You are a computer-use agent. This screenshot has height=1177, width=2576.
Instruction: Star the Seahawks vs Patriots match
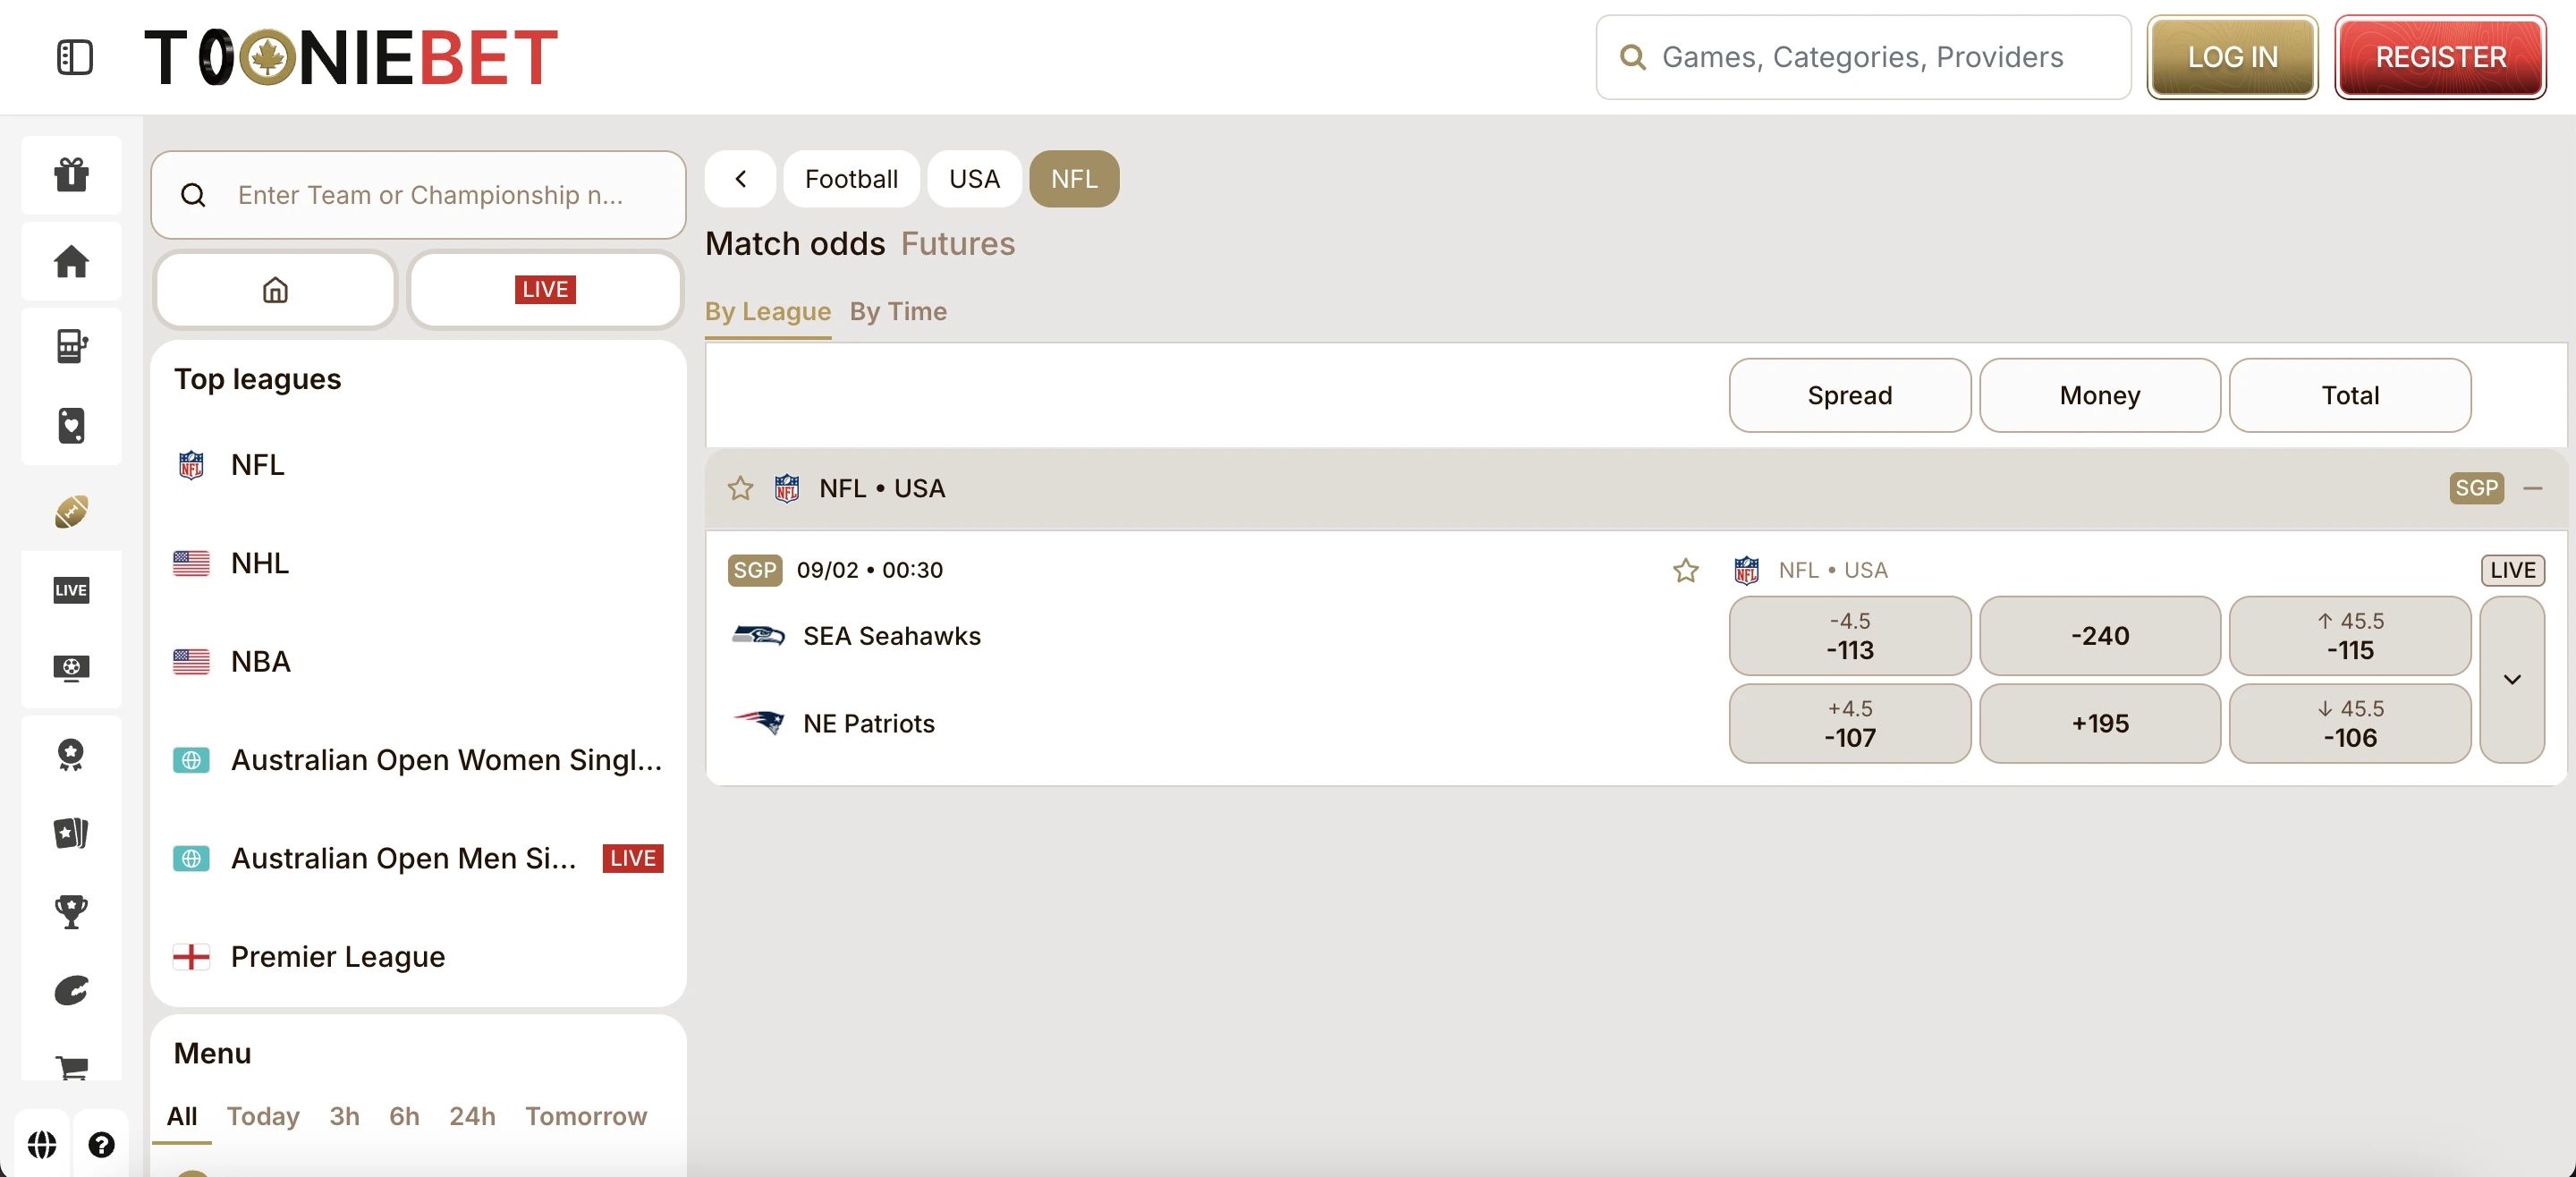pos(1686,570)
